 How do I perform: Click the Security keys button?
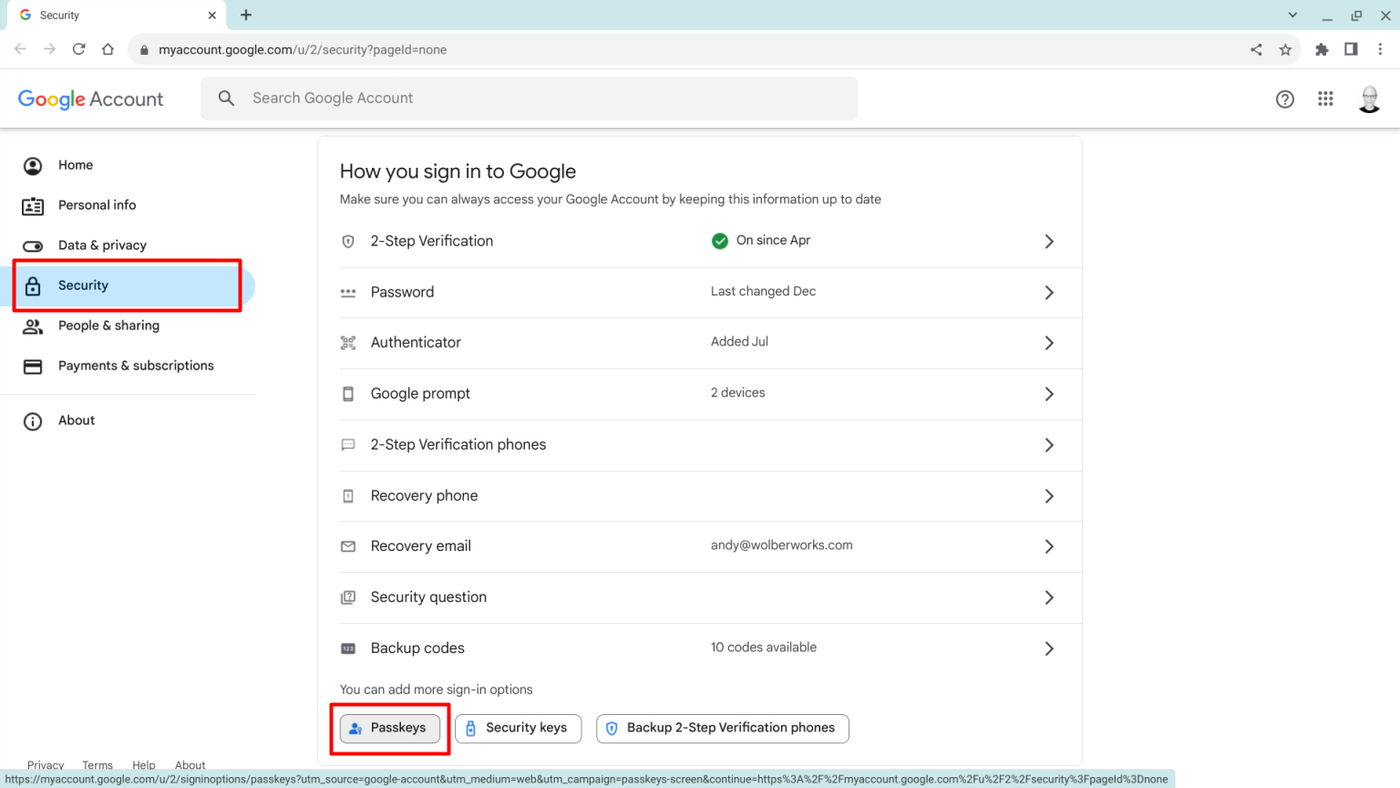coord(518,728)
